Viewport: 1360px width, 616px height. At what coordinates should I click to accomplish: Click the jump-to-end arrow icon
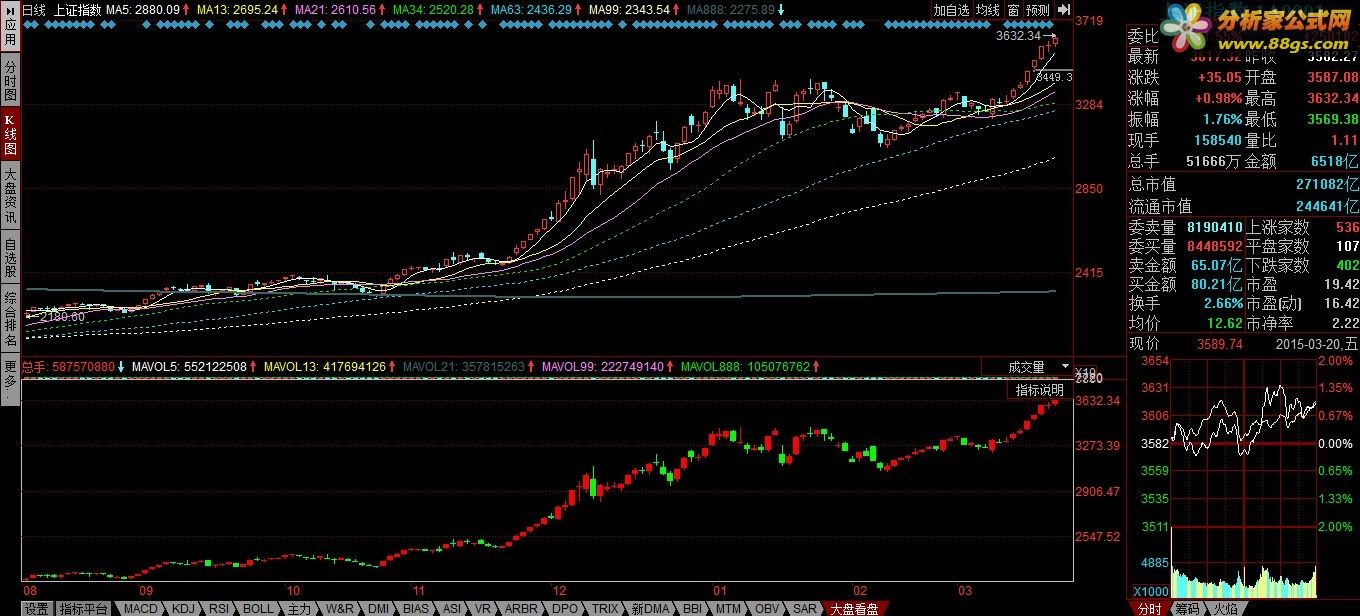tap(1062, 9)
